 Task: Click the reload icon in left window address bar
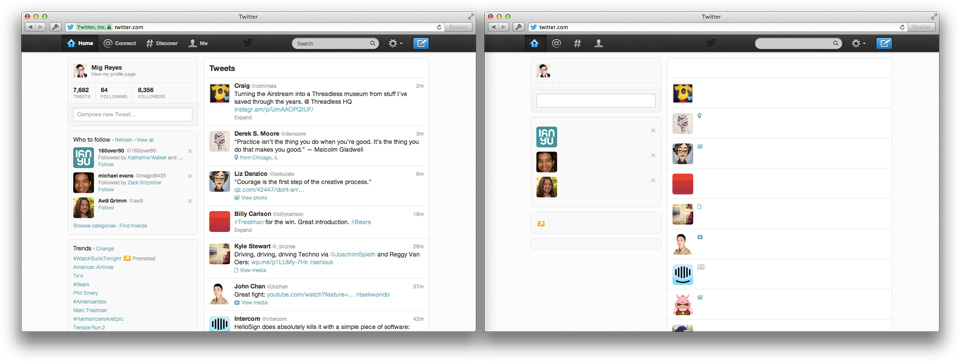point(440,27)
